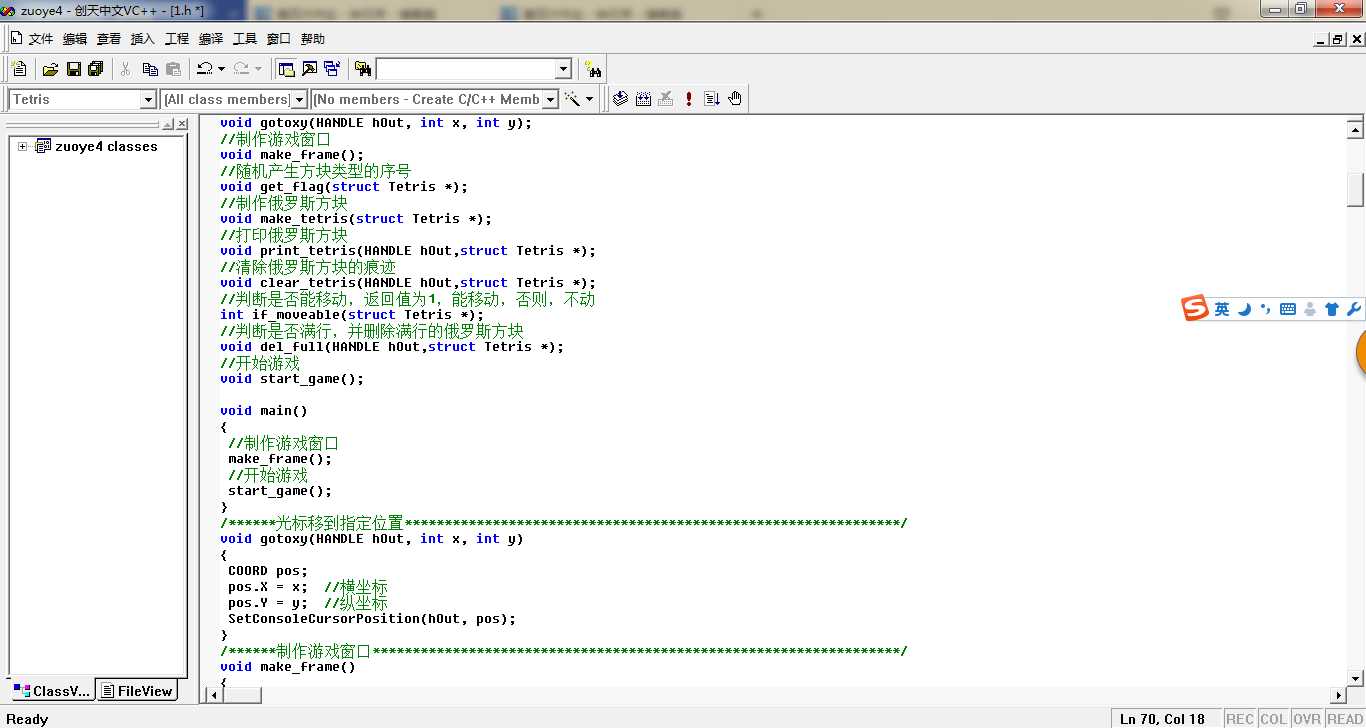The image size is (1366, 728).
Task: Click the Sogou user account icon
Action: [1310, 310]
